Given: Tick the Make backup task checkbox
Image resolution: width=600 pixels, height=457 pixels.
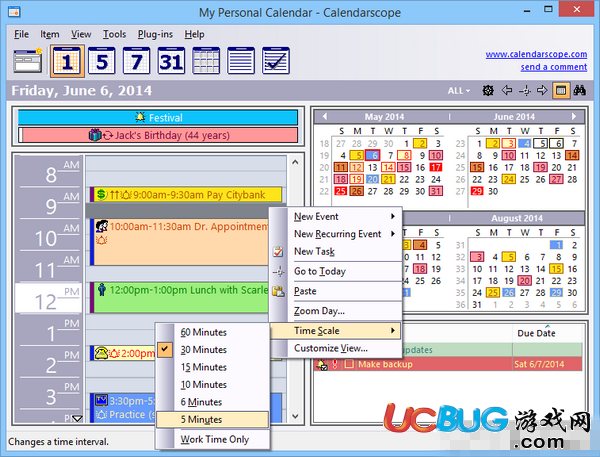Looking at the screenshot, I should point(349,364).
